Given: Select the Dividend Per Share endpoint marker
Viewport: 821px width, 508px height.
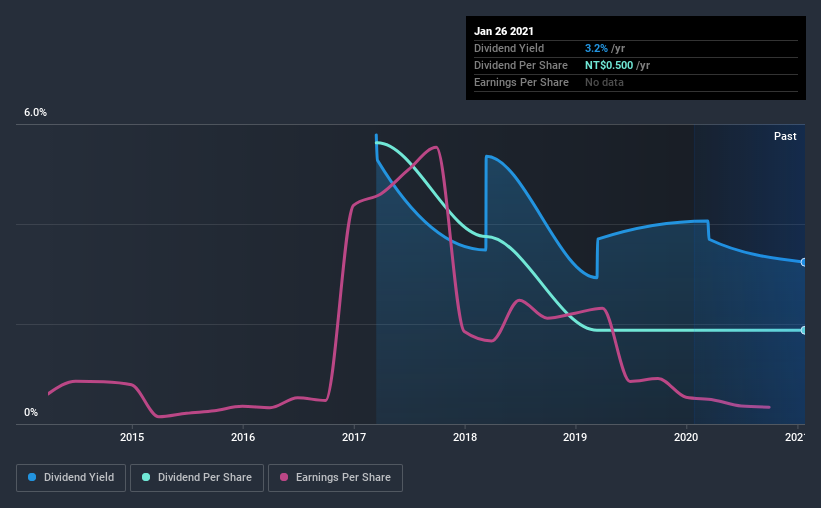Looking at the screenshot, I should coord(803,330).
